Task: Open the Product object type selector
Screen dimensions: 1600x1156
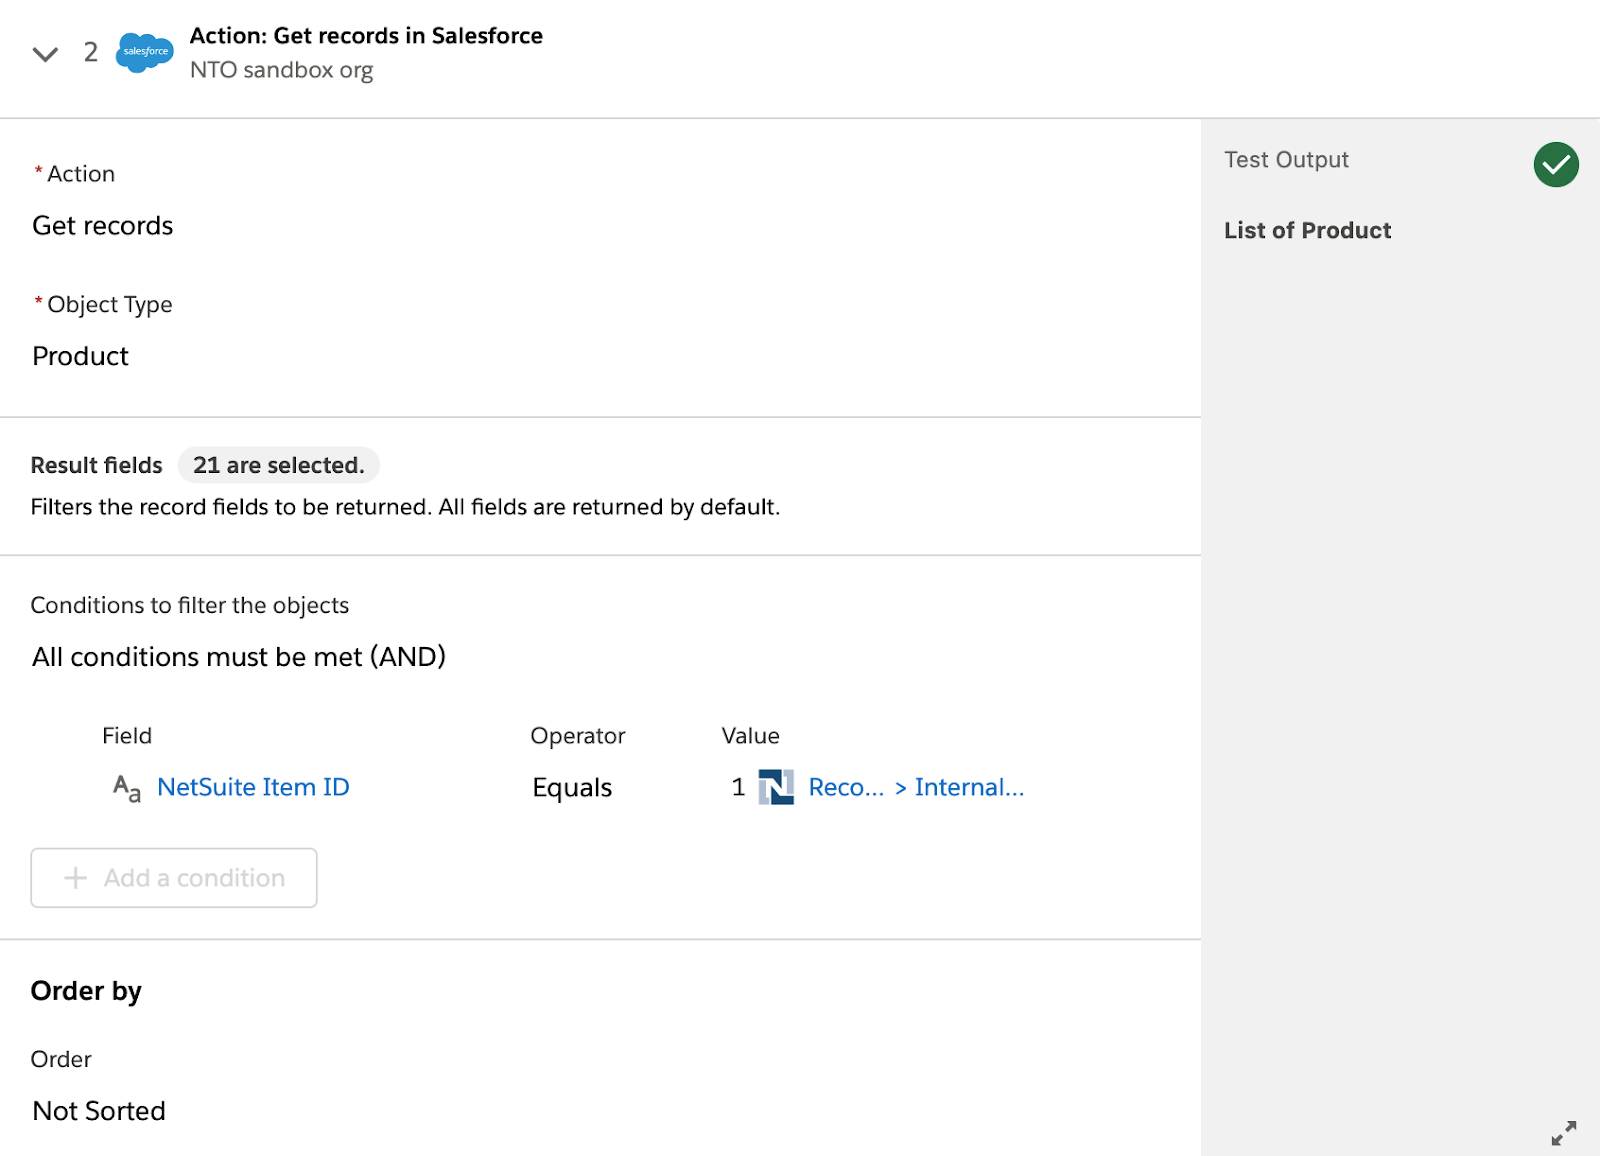Action: pyautogui.click(x=81, y=356)
